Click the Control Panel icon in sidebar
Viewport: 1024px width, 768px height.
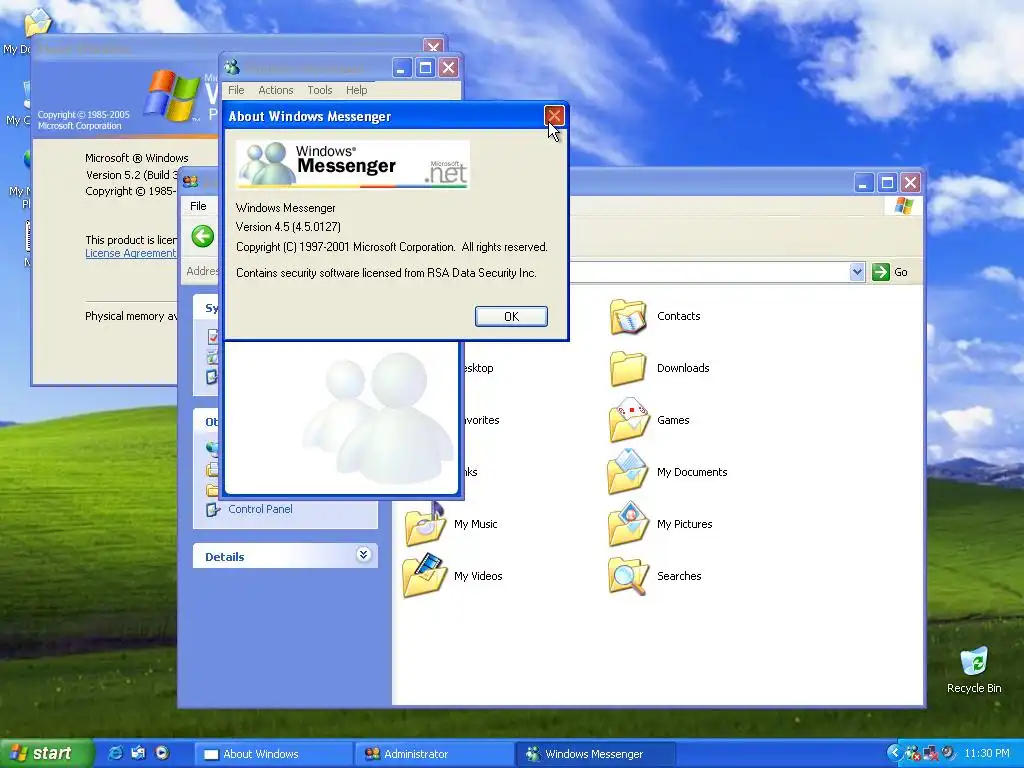point(213,509)
